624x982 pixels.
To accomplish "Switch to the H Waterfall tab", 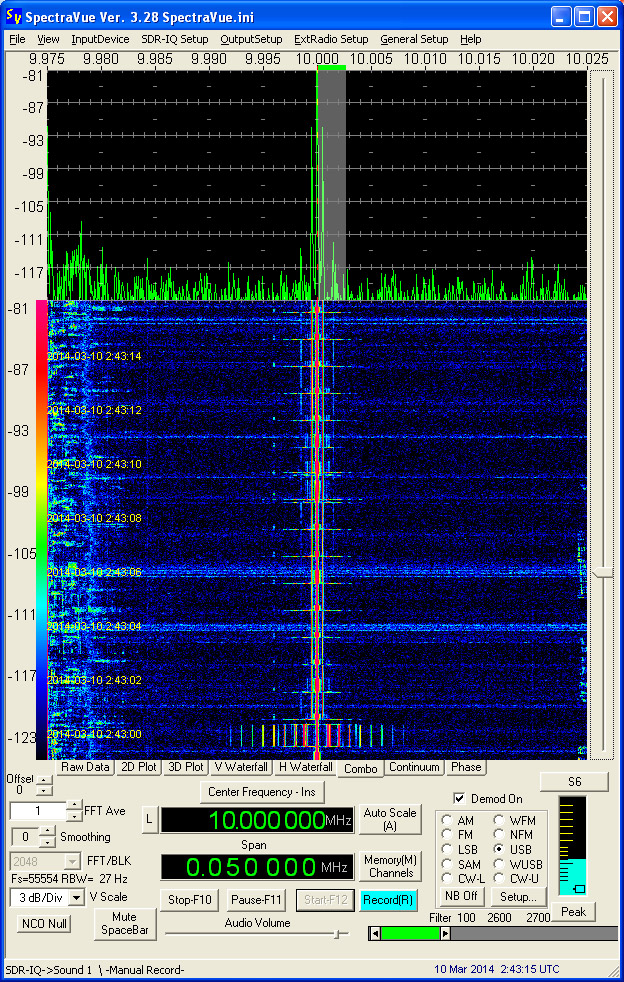I will click(305, 767).
